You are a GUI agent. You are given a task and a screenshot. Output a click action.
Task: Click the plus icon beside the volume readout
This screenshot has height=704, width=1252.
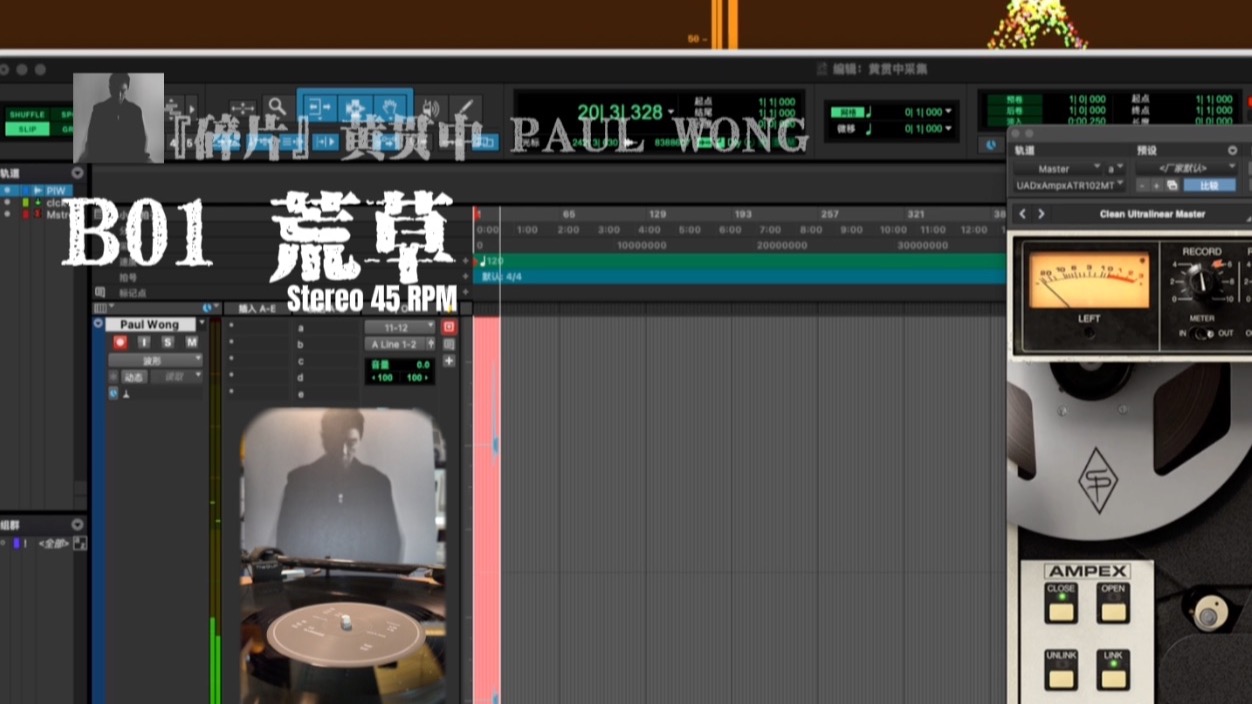pyautogui.click(x=448, y=361)
